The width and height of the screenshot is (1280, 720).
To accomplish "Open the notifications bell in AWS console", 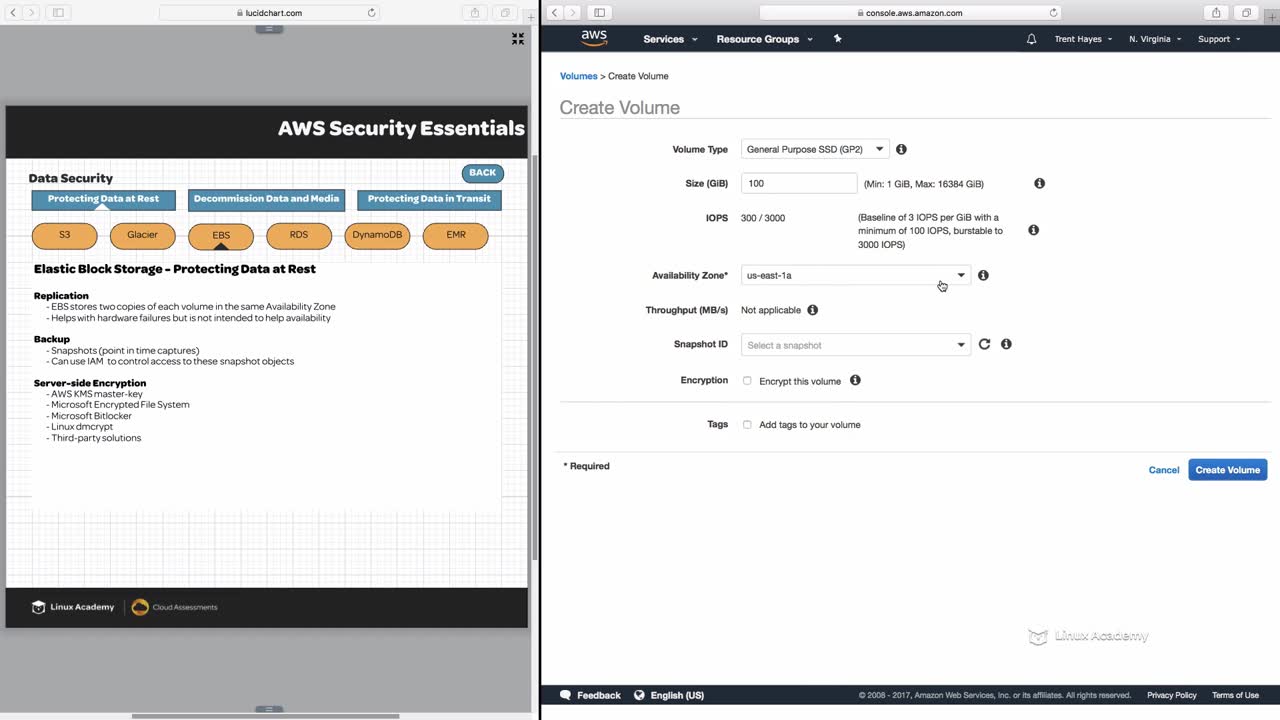I will (x=1032, y=39).
